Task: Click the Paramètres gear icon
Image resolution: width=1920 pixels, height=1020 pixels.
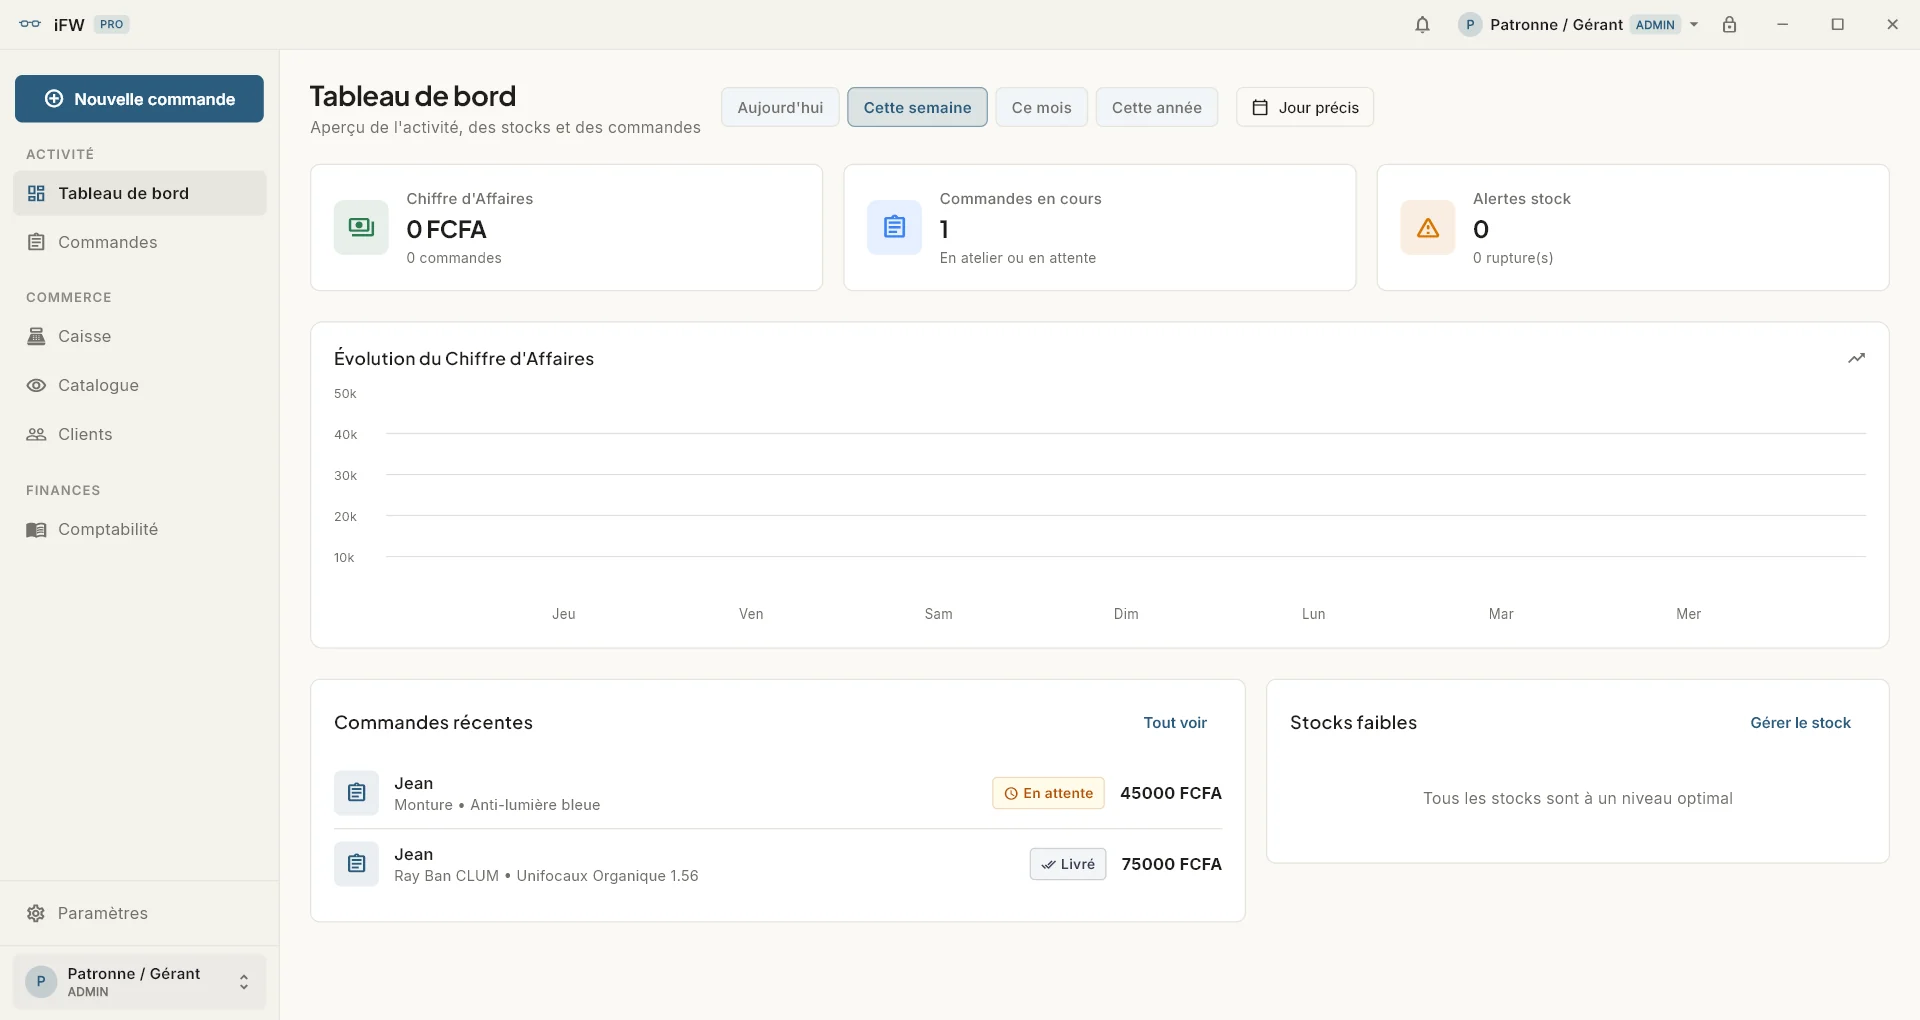Action: point(36,913)
